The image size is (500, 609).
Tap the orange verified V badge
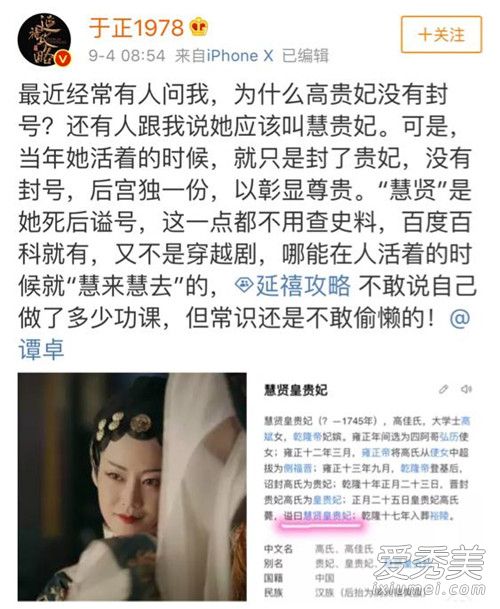pos(64,59)
